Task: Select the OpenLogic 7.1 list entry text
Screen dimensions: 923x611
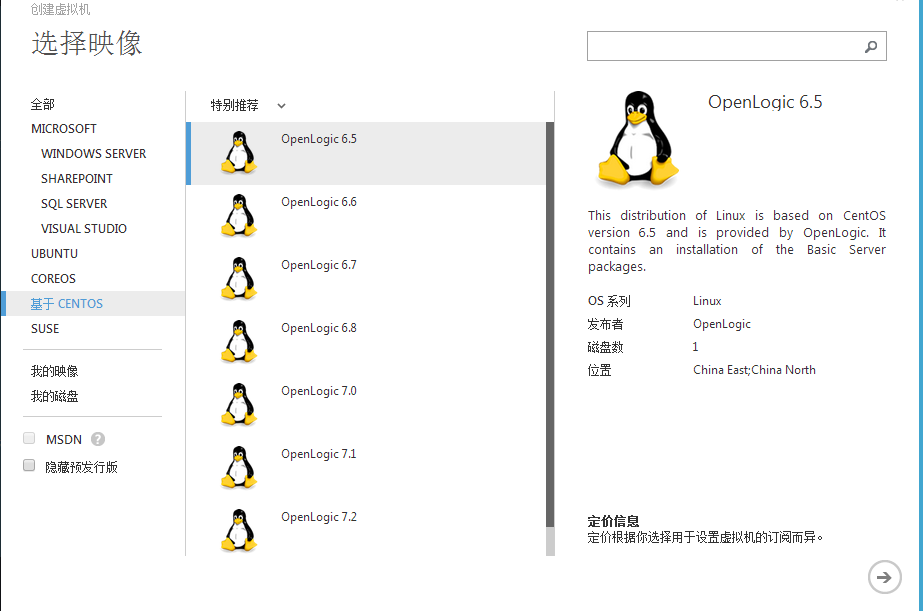Action: coord(318,454)
